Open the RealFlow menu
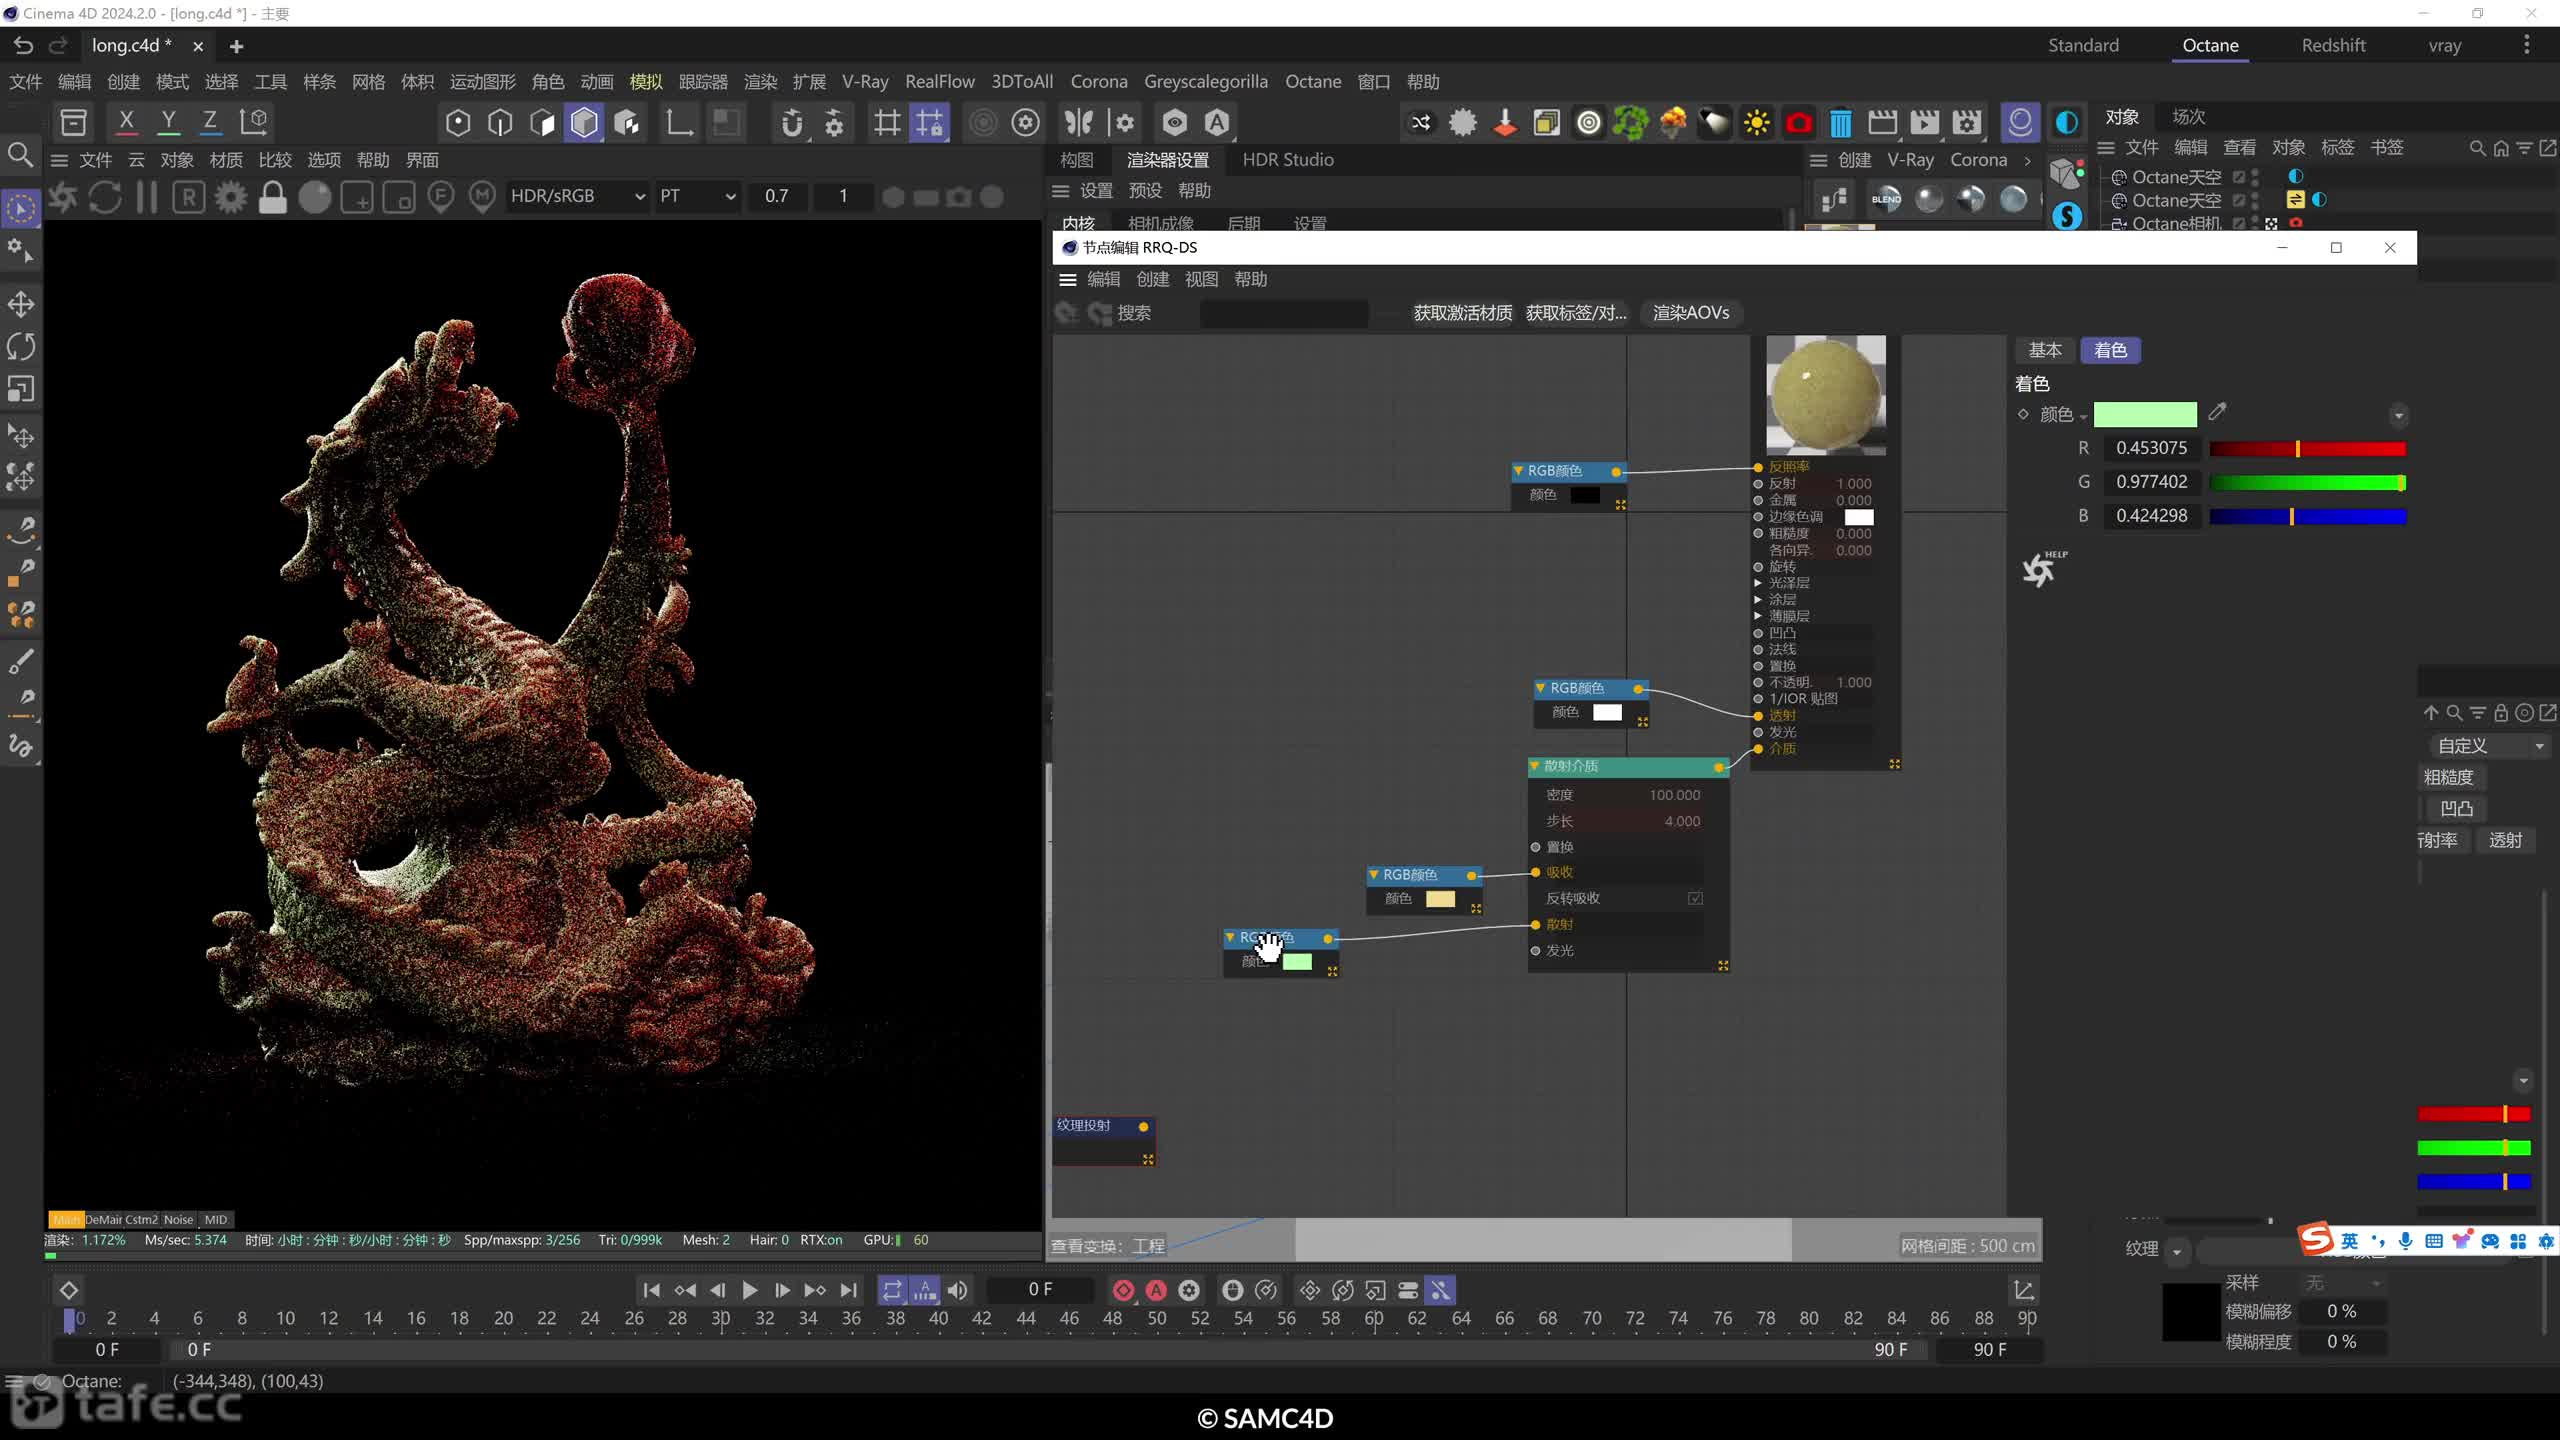 point(939,82)
